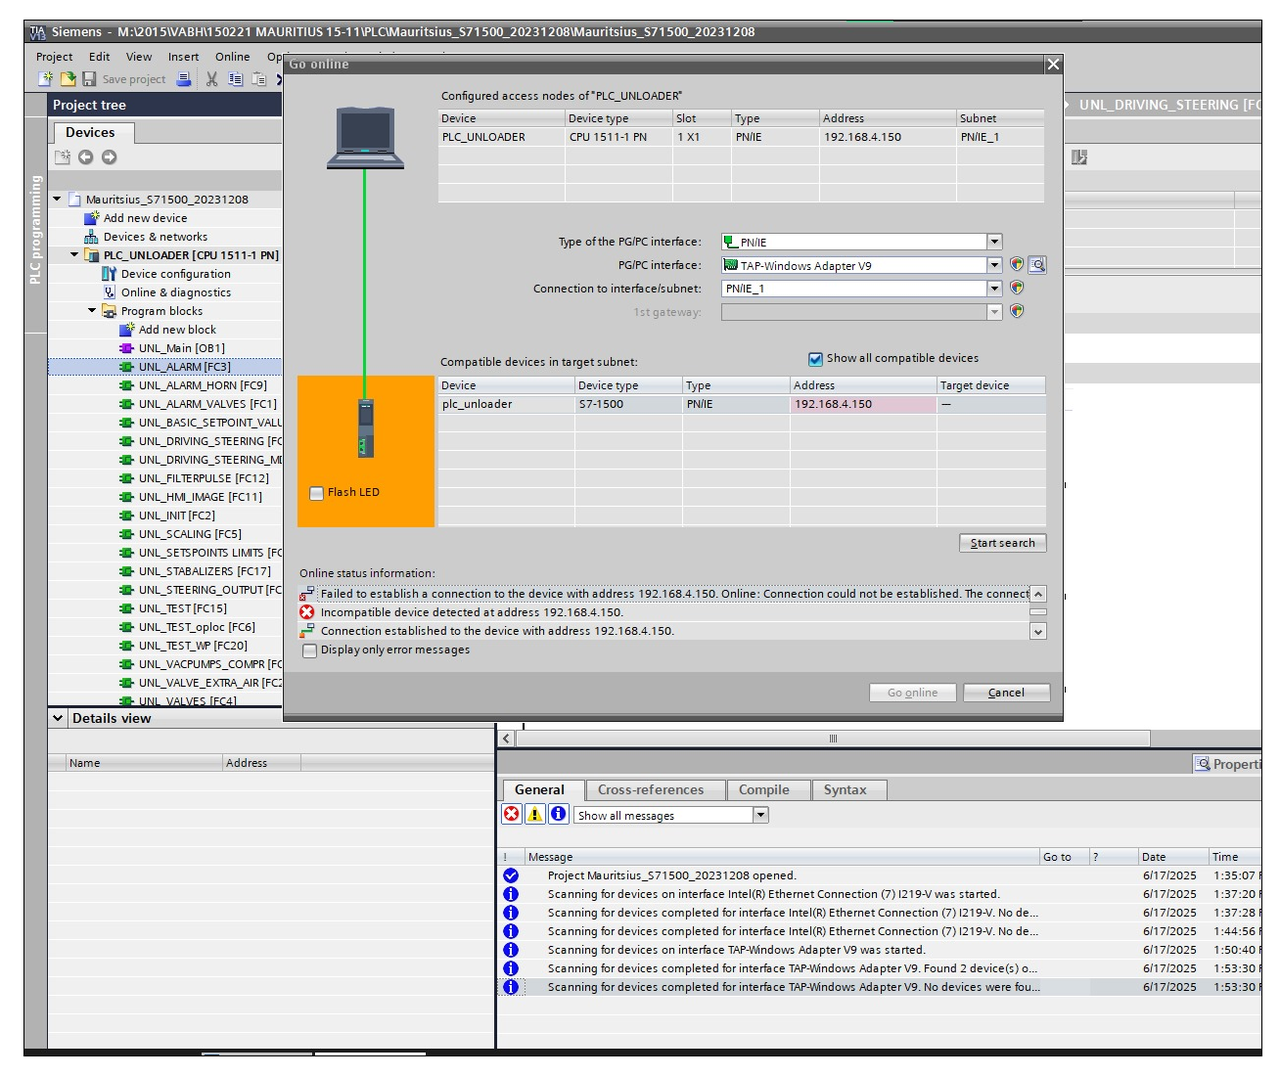Image resolution: width=1280 pixels, height=1076 pixels.
Task: Click the Open project folder icon
Action: [67, 79]
